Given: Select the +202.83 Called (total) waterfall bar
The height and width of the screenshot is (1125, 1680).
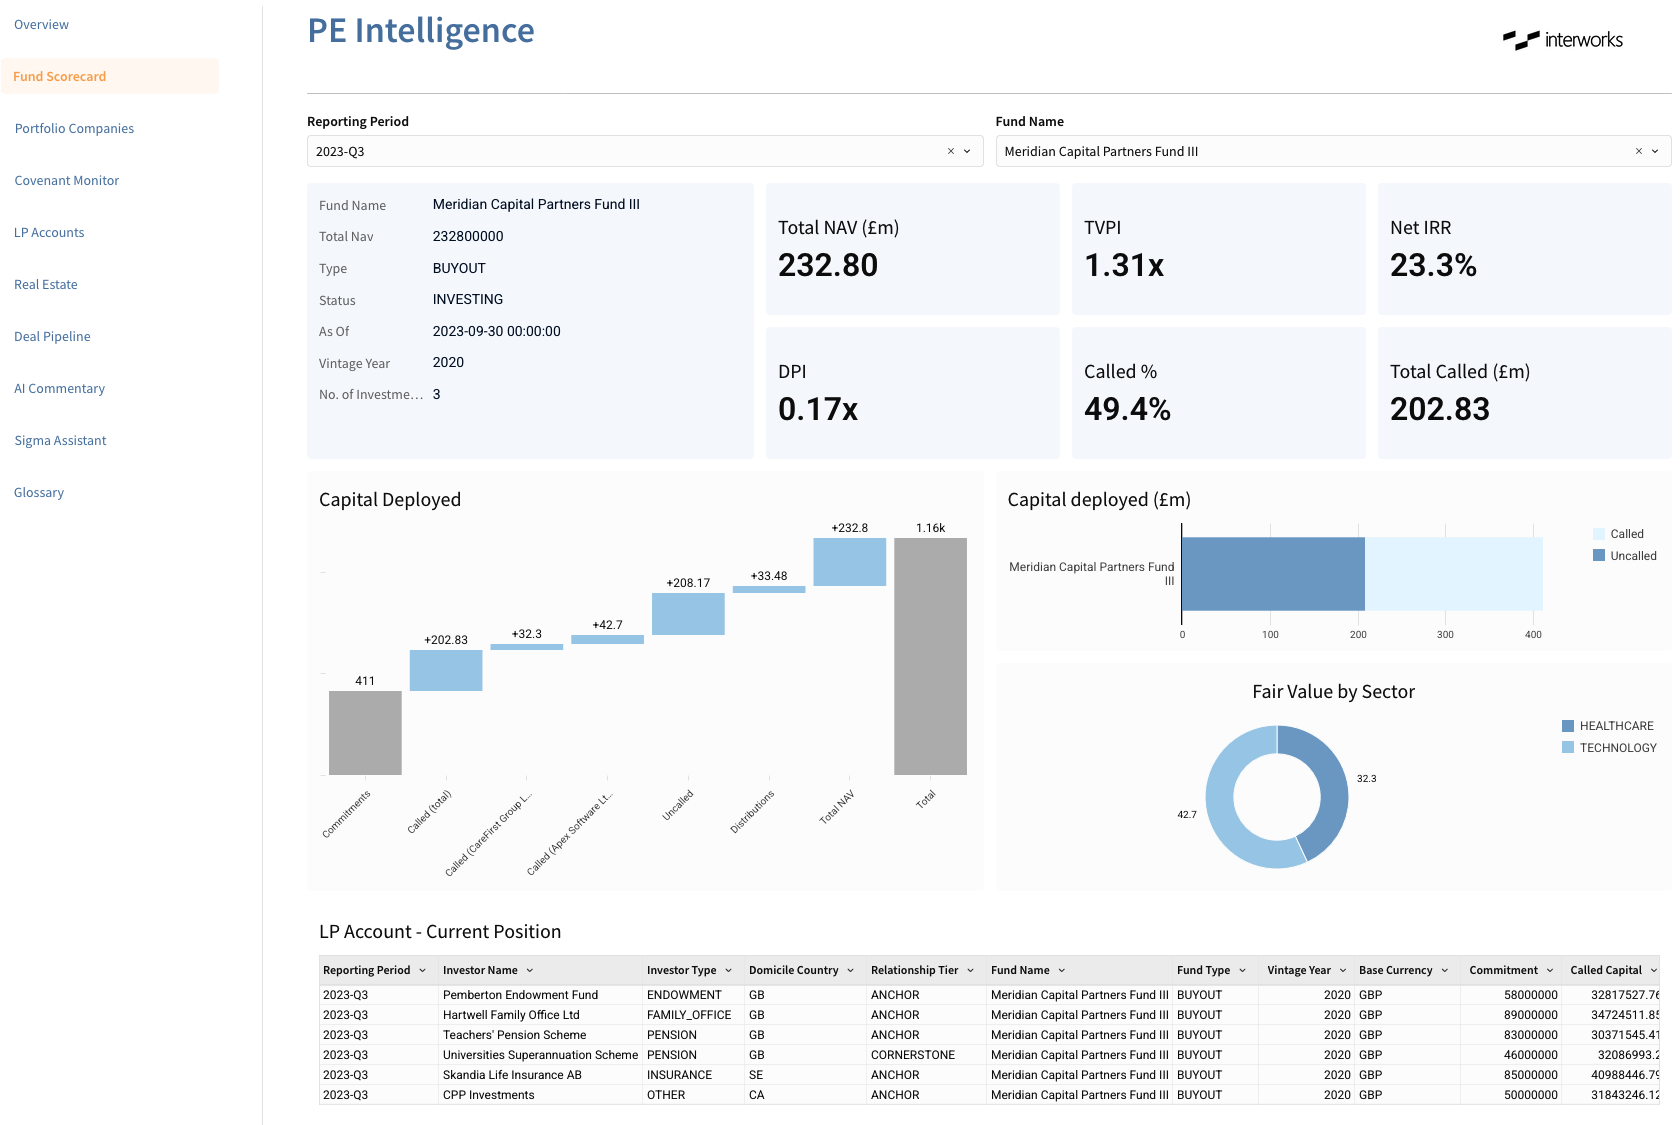Looking at the screenshot, I should 446,670.
